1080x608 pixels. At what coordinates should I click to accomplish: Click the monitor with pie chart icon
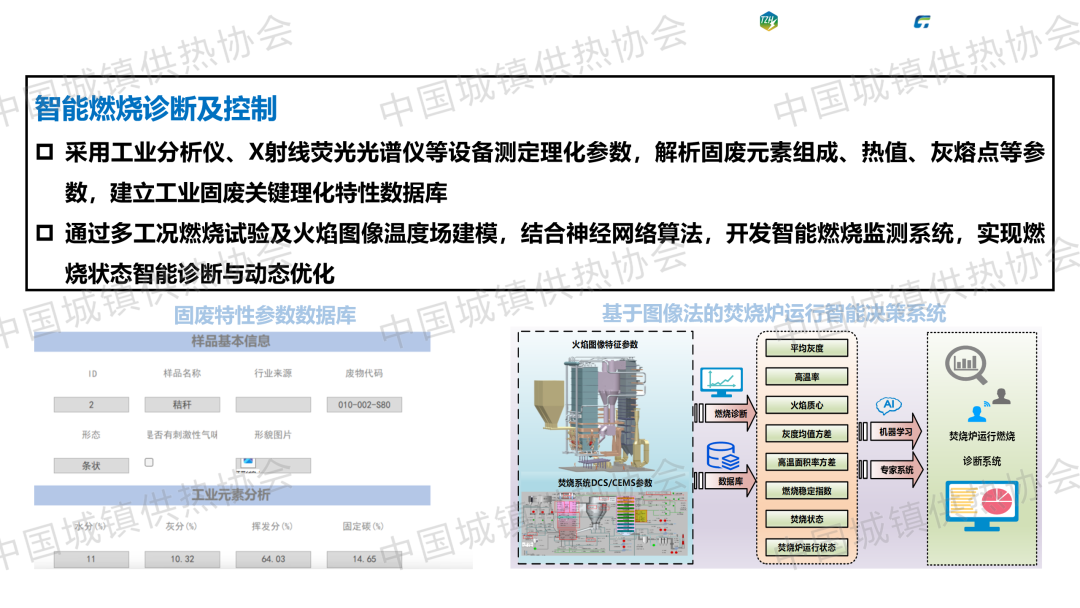point(981,505)
